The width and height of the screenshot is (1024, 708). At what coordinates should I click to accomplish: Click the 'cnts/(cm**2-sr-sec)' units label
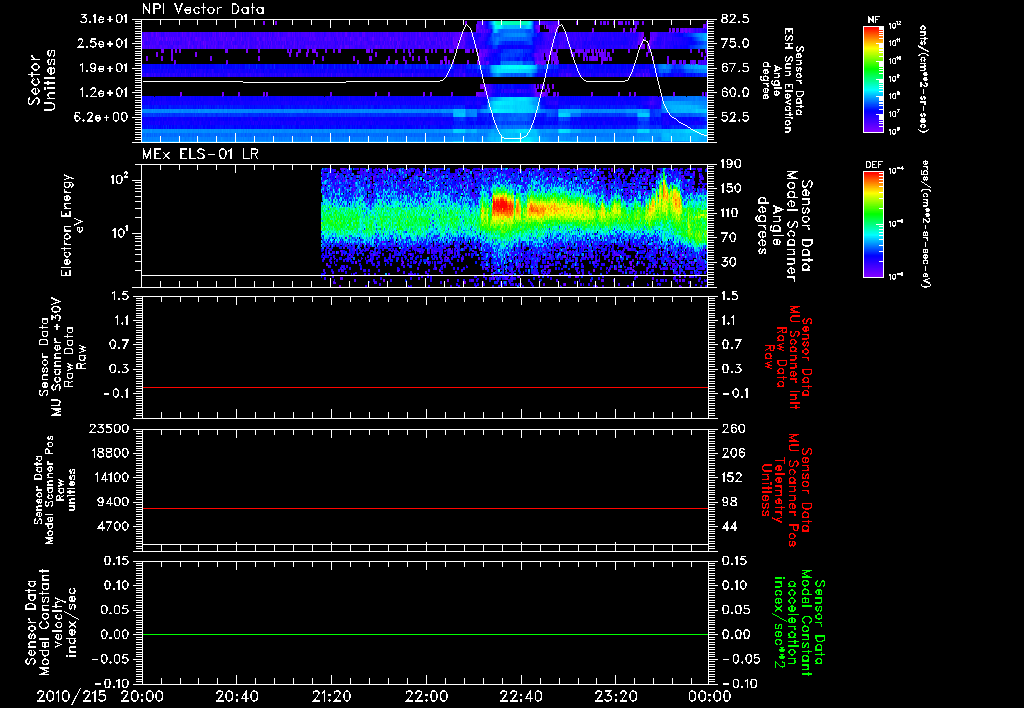923,78
